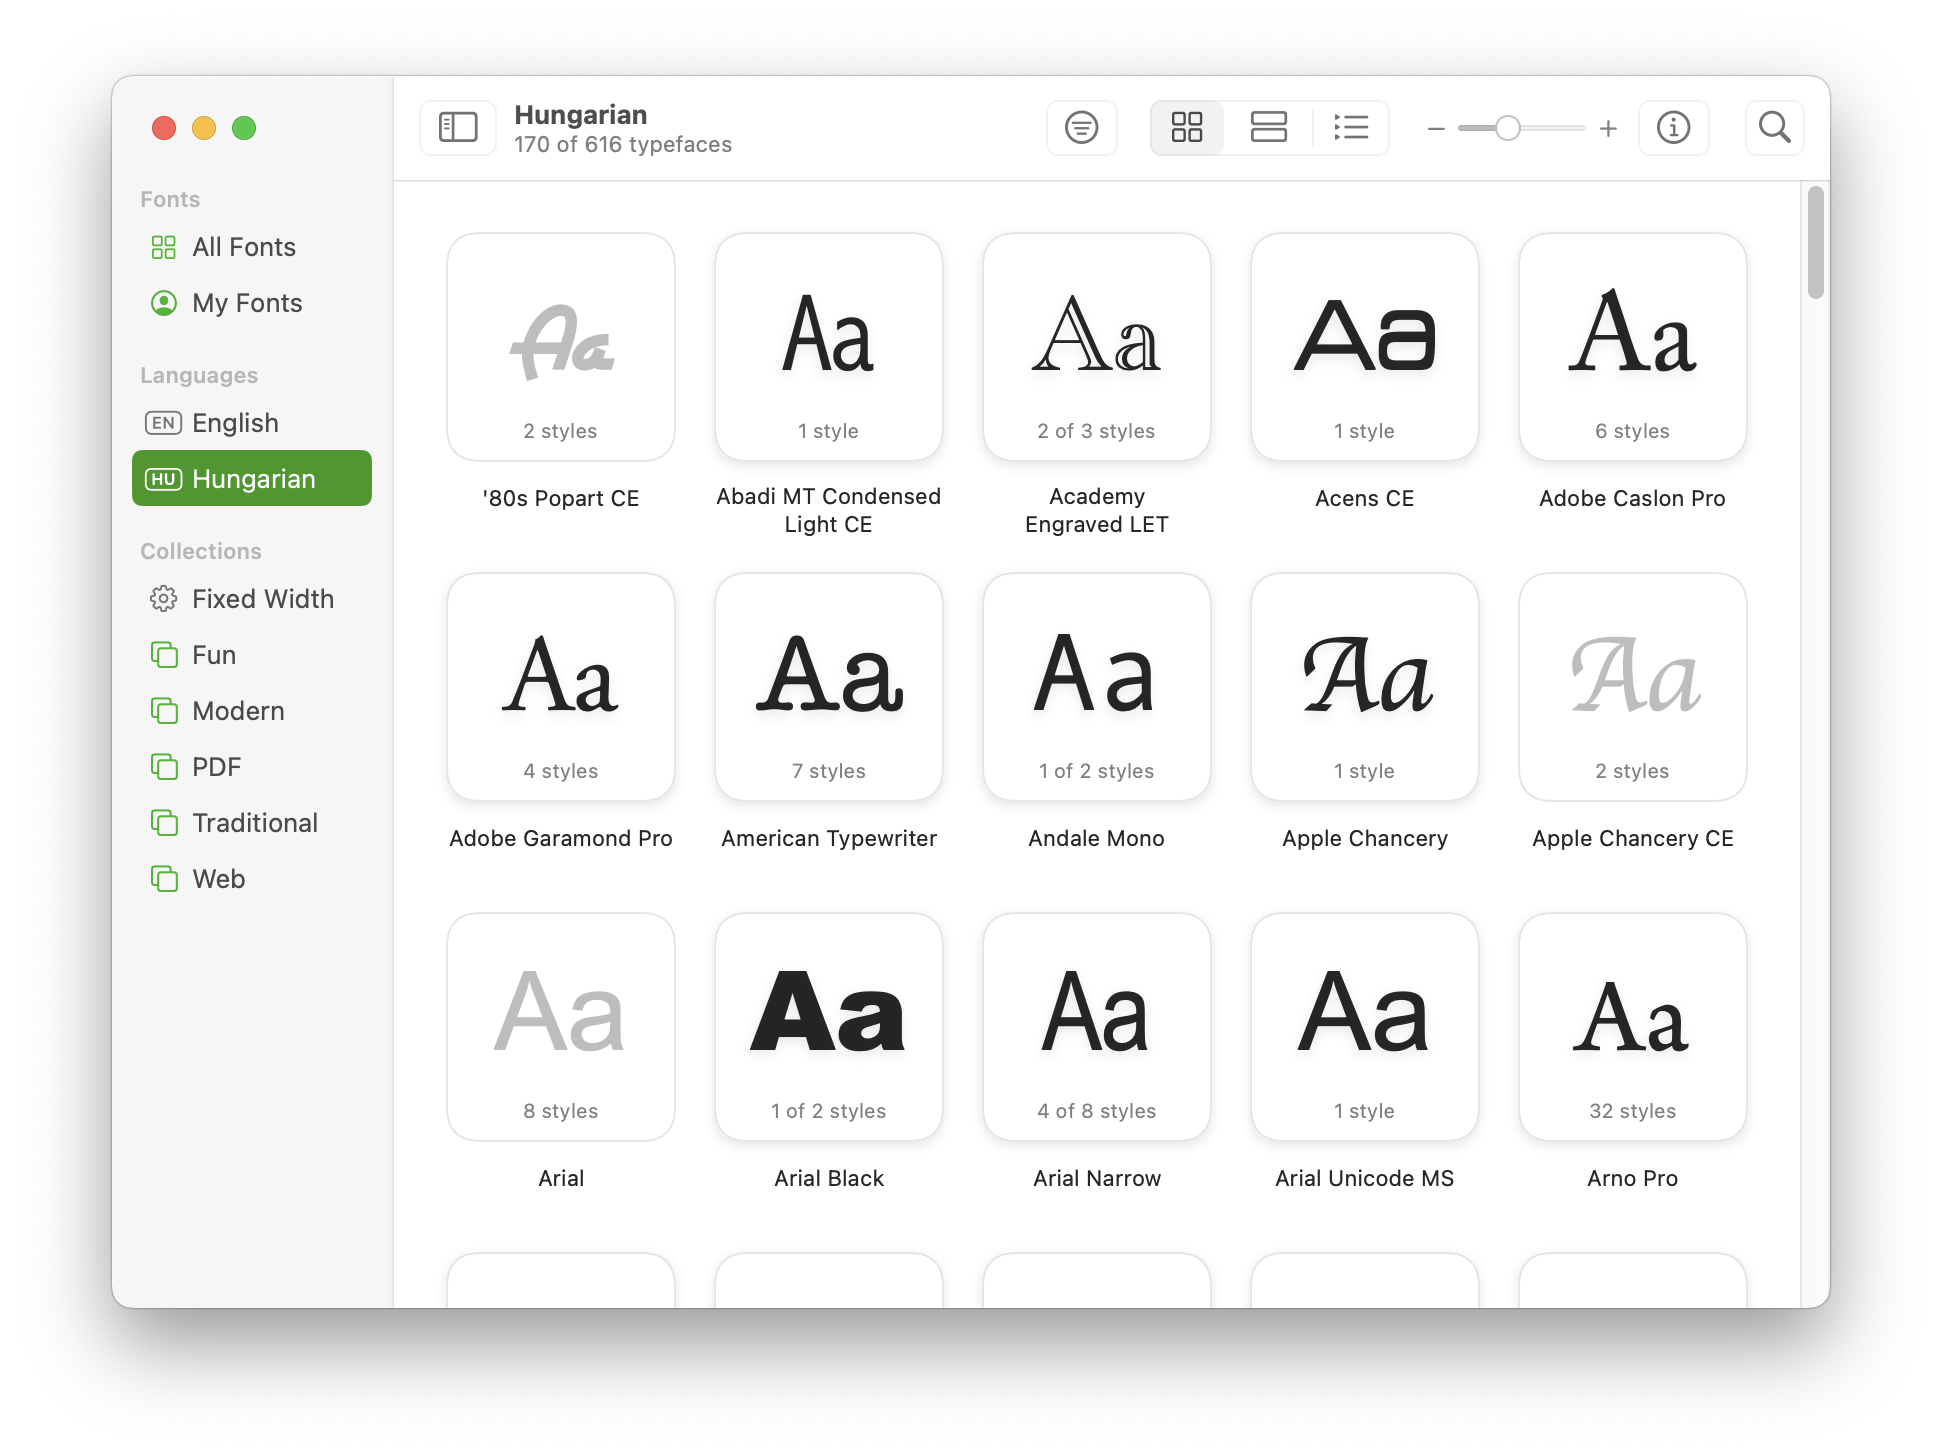Click the EN language badge icon
The width and height of the screenshot is (1942, 1456).
pos(163,423)
